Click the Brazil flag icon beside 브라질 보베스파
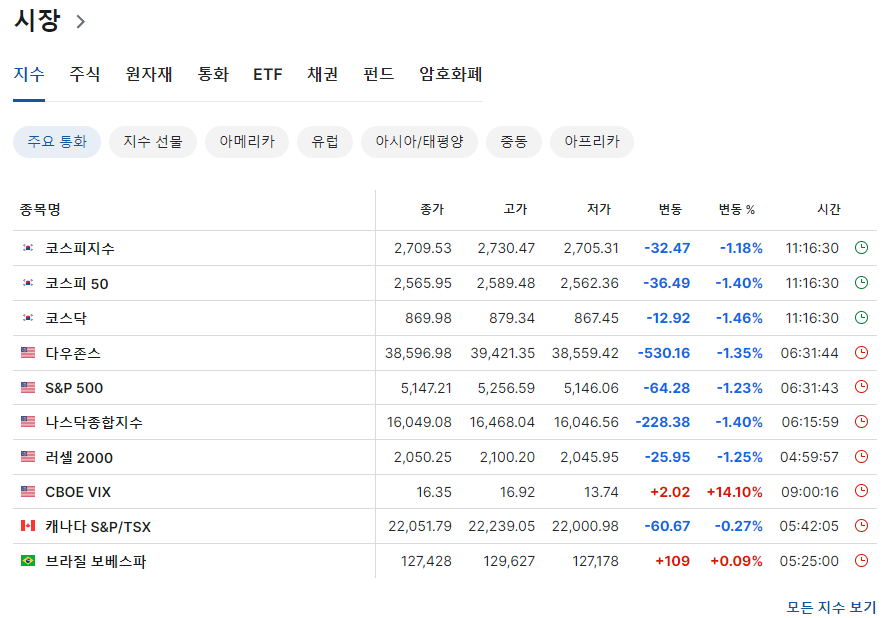 (28, 560)
